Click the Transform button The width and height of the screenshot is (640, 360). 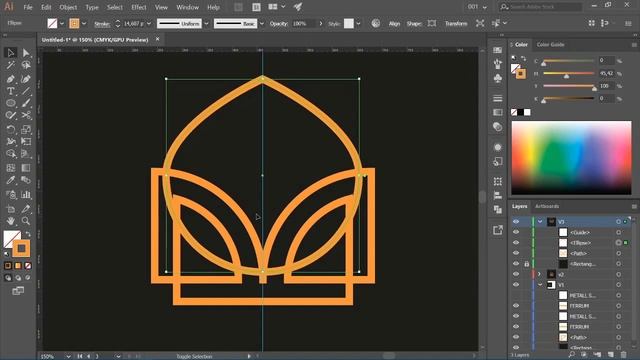coord(456,24)
